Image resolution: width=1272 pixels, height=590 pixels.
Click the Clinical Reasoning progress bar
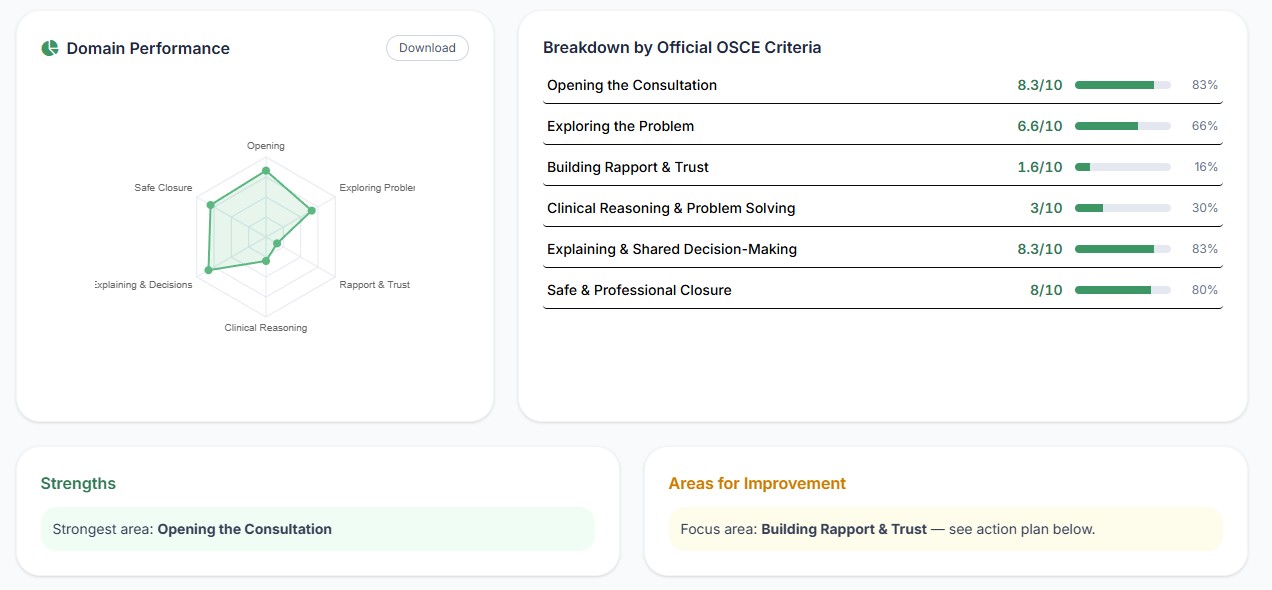[x=1123, y=208]
